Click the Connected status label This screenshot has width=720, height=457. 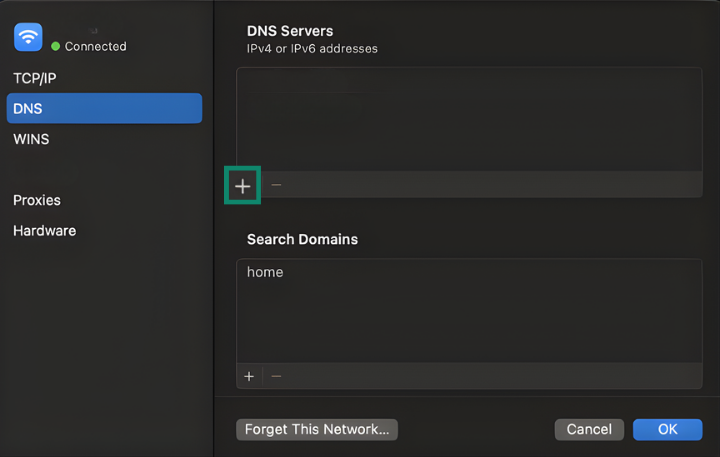(x=96, y=46)
